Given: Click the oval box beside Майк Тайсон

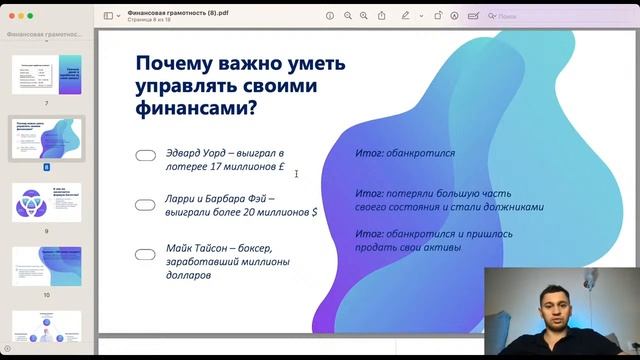Looking at the screenshot, I should pos(145,255).
